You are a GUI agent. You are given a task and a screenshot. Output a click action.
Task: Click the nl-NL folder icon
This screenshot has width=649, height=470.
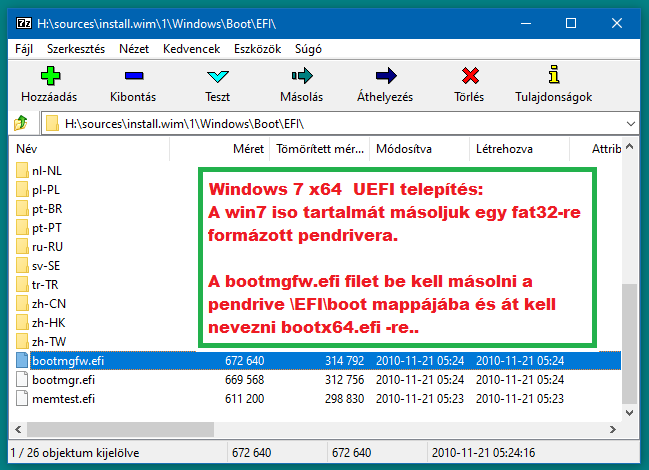(x=22, y=170)
